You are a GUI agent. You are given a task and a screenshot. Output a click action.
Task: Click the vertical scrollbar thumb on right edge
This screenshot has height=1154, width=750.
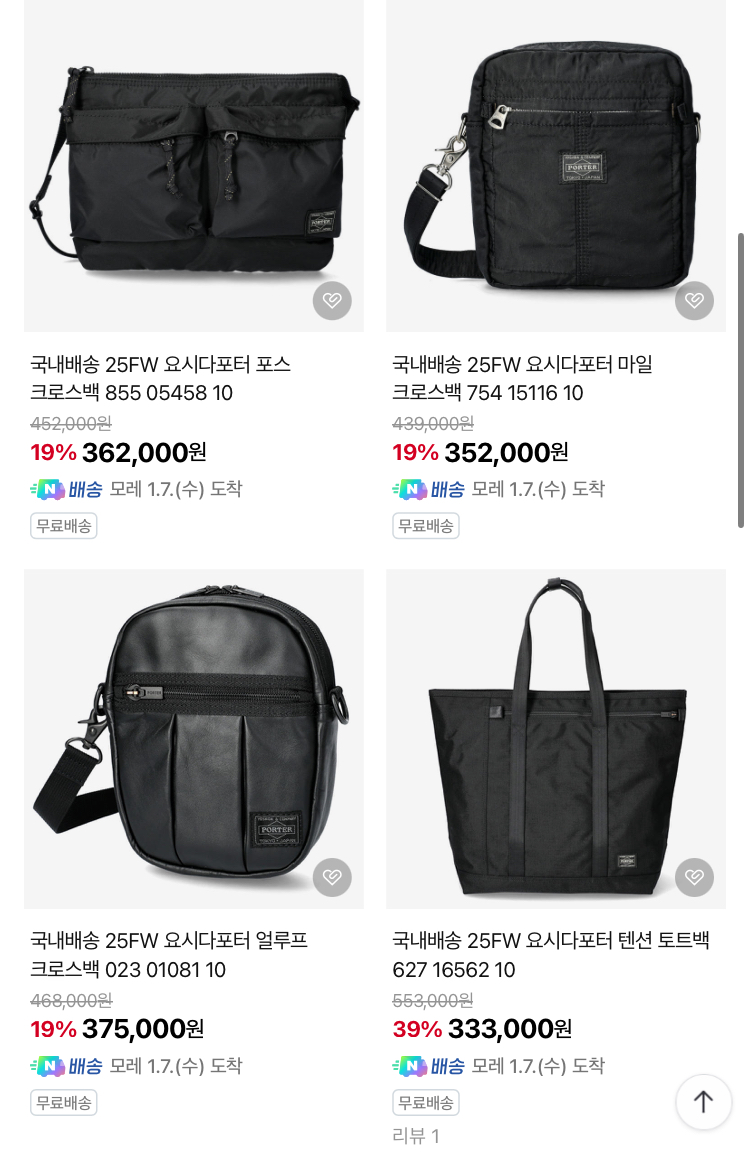(x=740, y=380)
